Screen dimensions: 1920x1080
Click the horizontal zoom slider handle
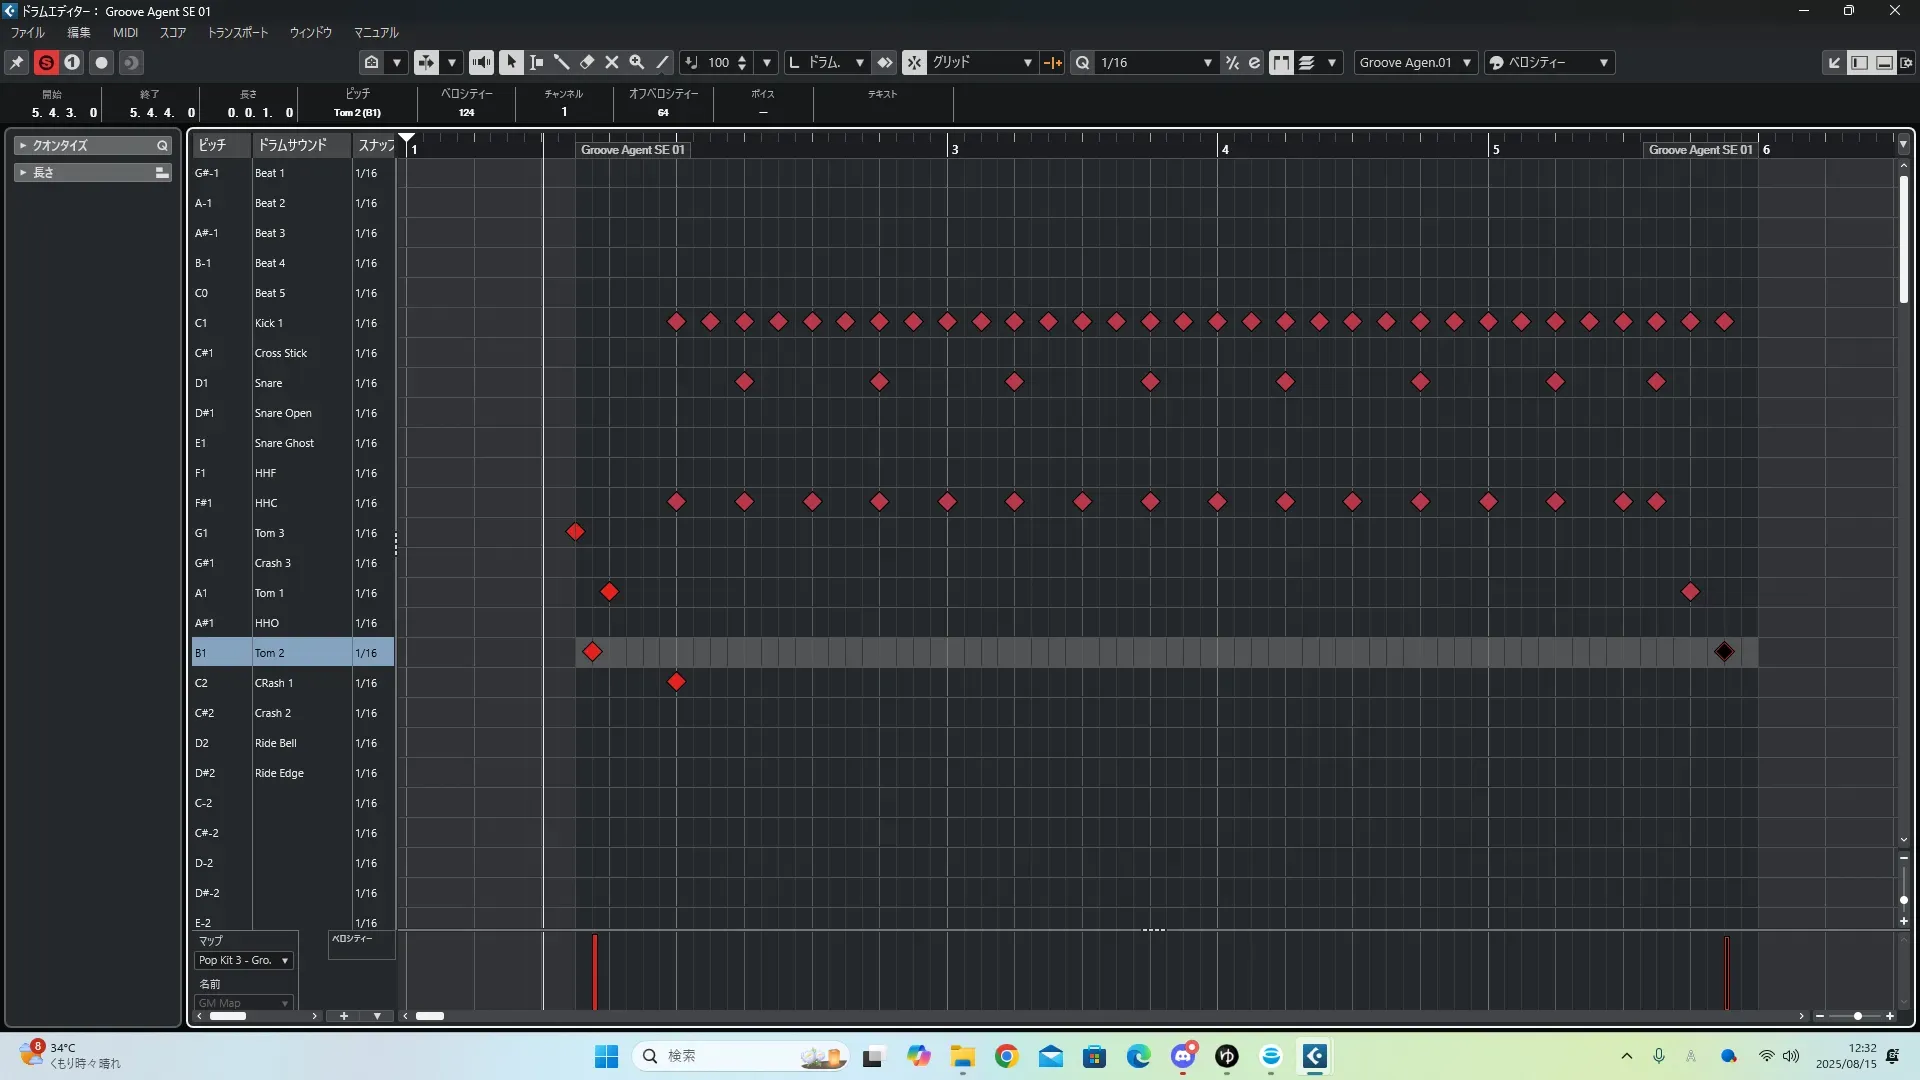click(x=1857, y=1016)
